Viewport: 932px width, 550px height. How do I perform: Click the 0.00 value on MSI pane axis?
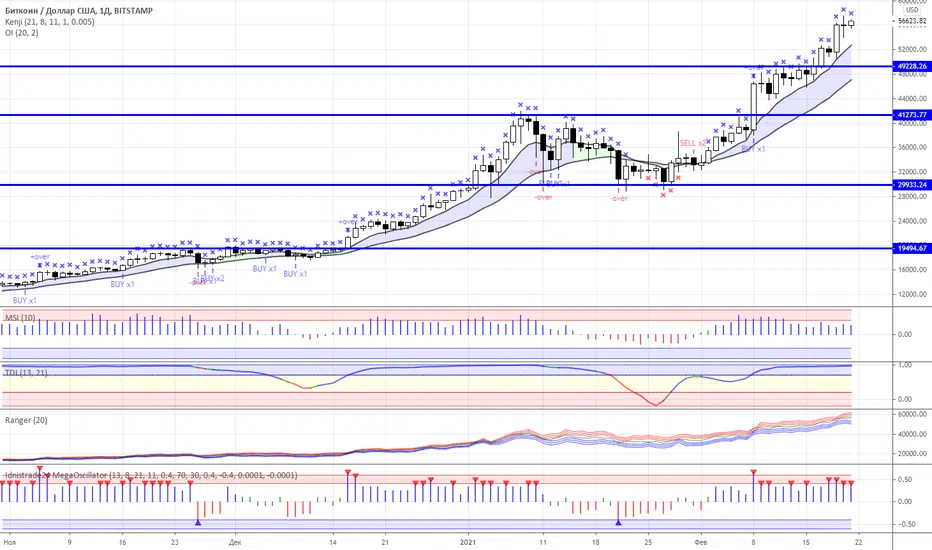click(905, 335)
